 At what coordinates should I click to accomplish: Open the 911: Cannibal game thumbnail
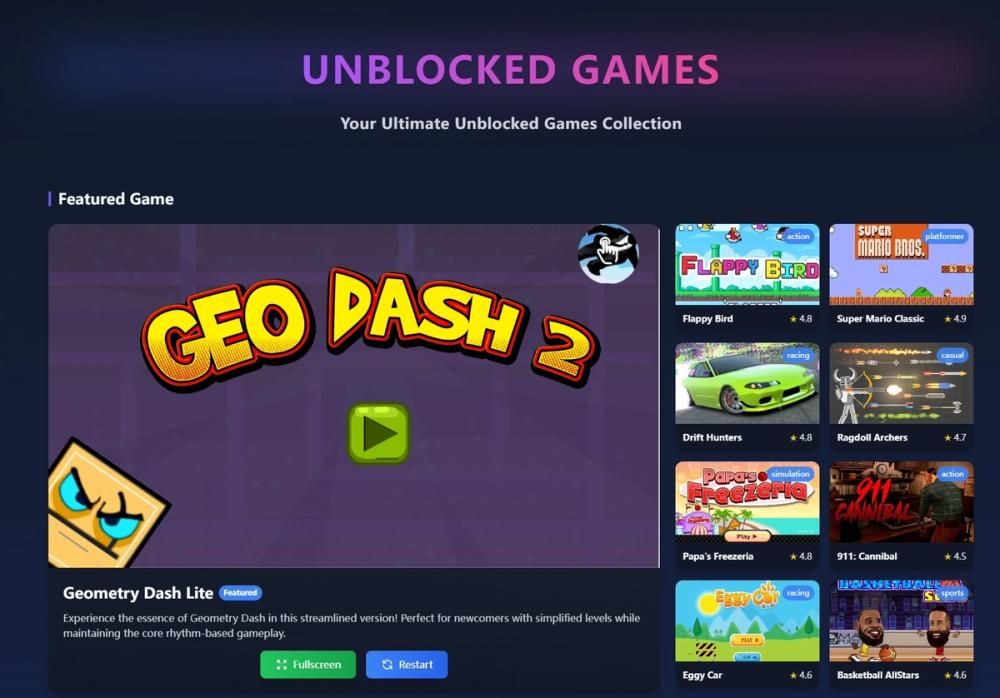[901, 502]
